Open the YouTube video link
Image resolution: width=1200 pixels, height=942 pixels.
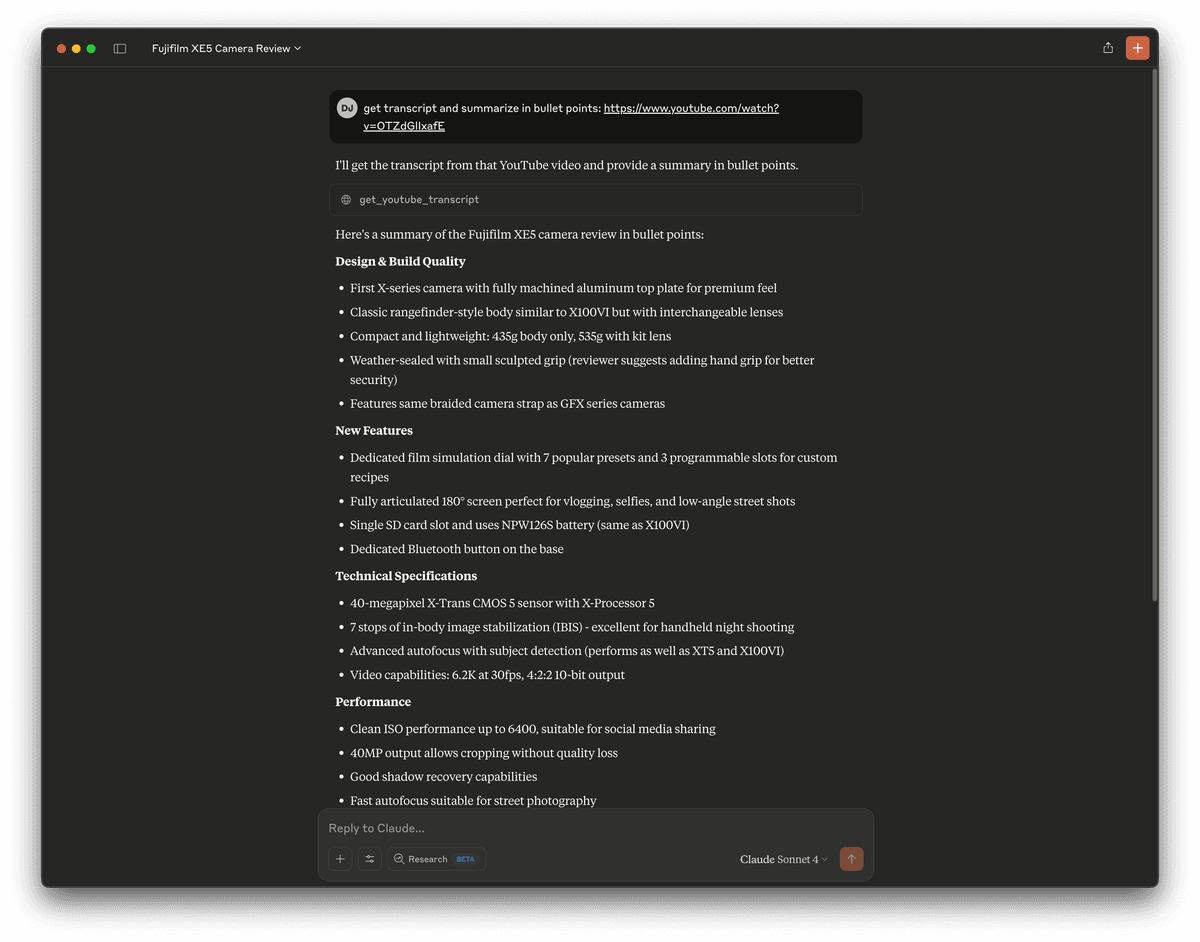(x=571, y=117)
